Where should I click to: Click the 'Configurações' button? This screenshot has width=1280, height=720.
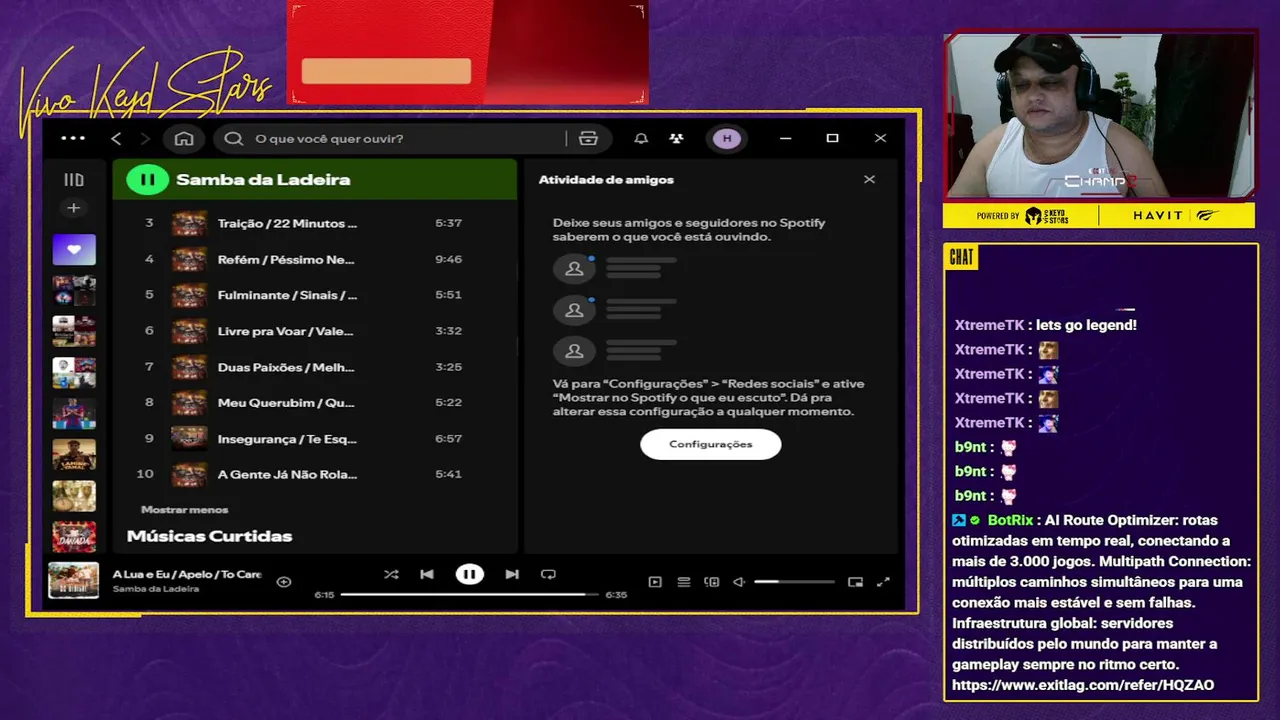(710, 444)
